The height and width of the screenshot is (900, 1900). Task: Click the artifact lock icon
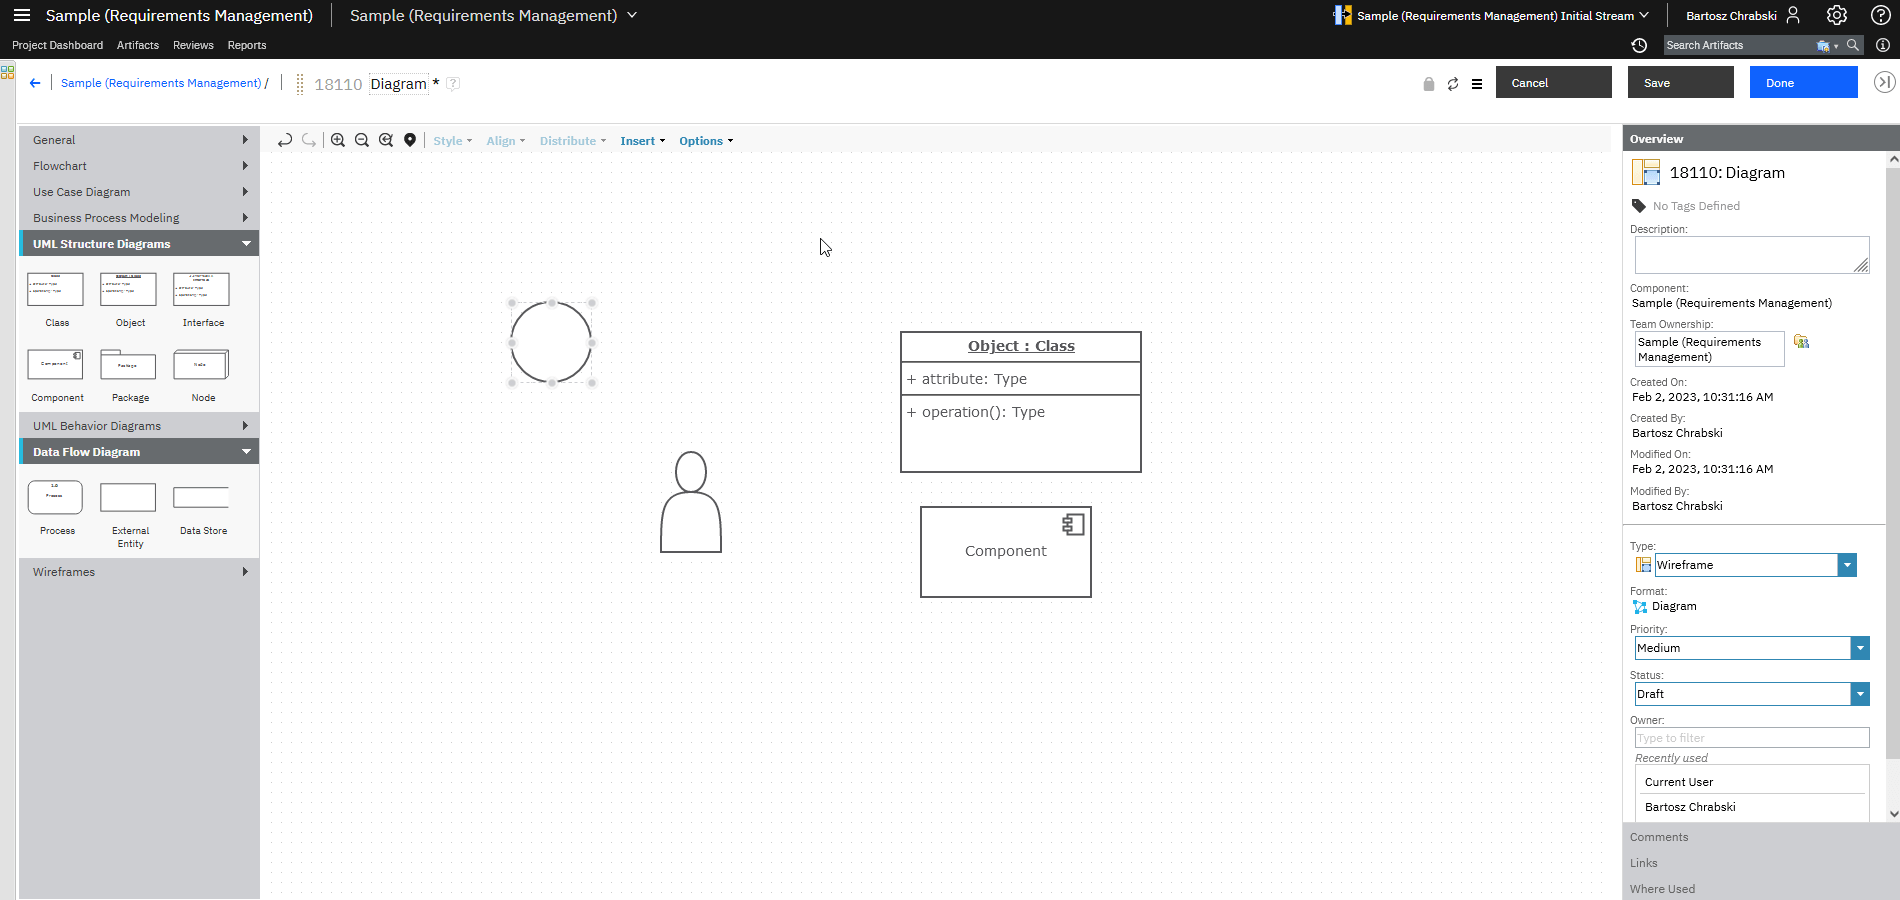point(1429,84)
